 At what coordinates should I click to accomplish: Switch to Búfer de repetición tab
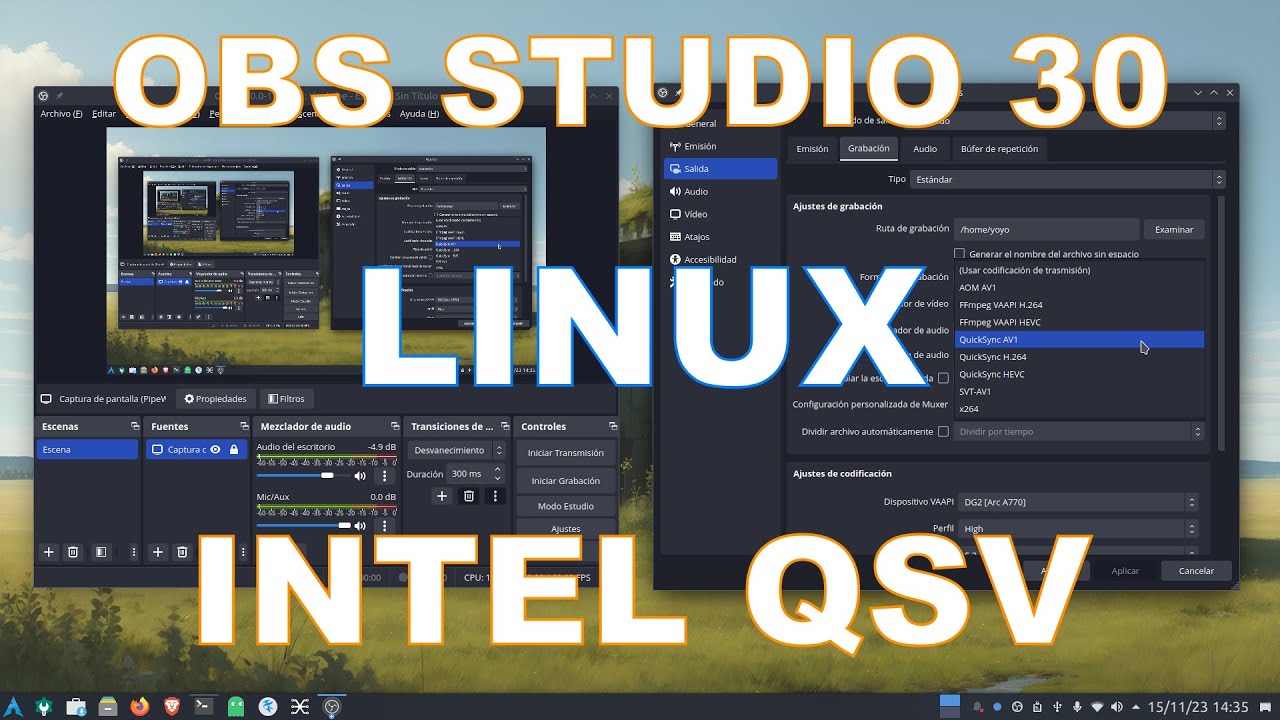999,149
